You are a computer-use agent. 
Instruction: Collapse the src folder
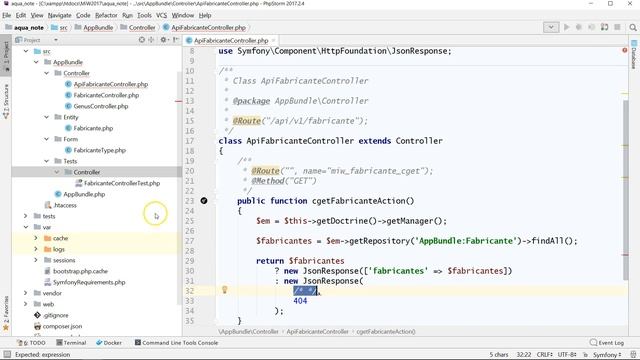click(26, 51)
